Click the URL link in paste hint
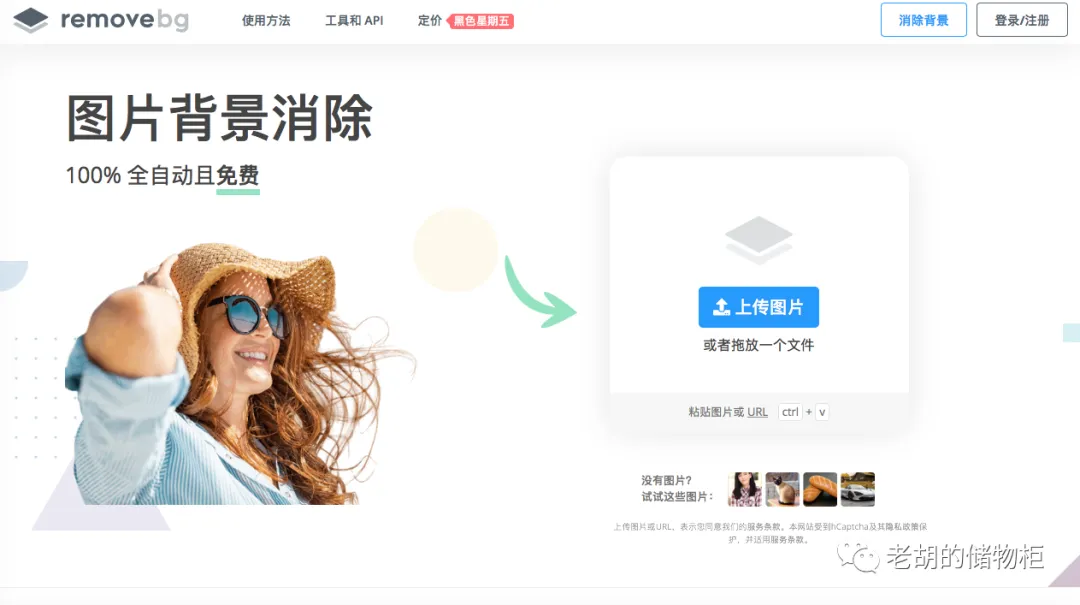 tap(757, 412)
